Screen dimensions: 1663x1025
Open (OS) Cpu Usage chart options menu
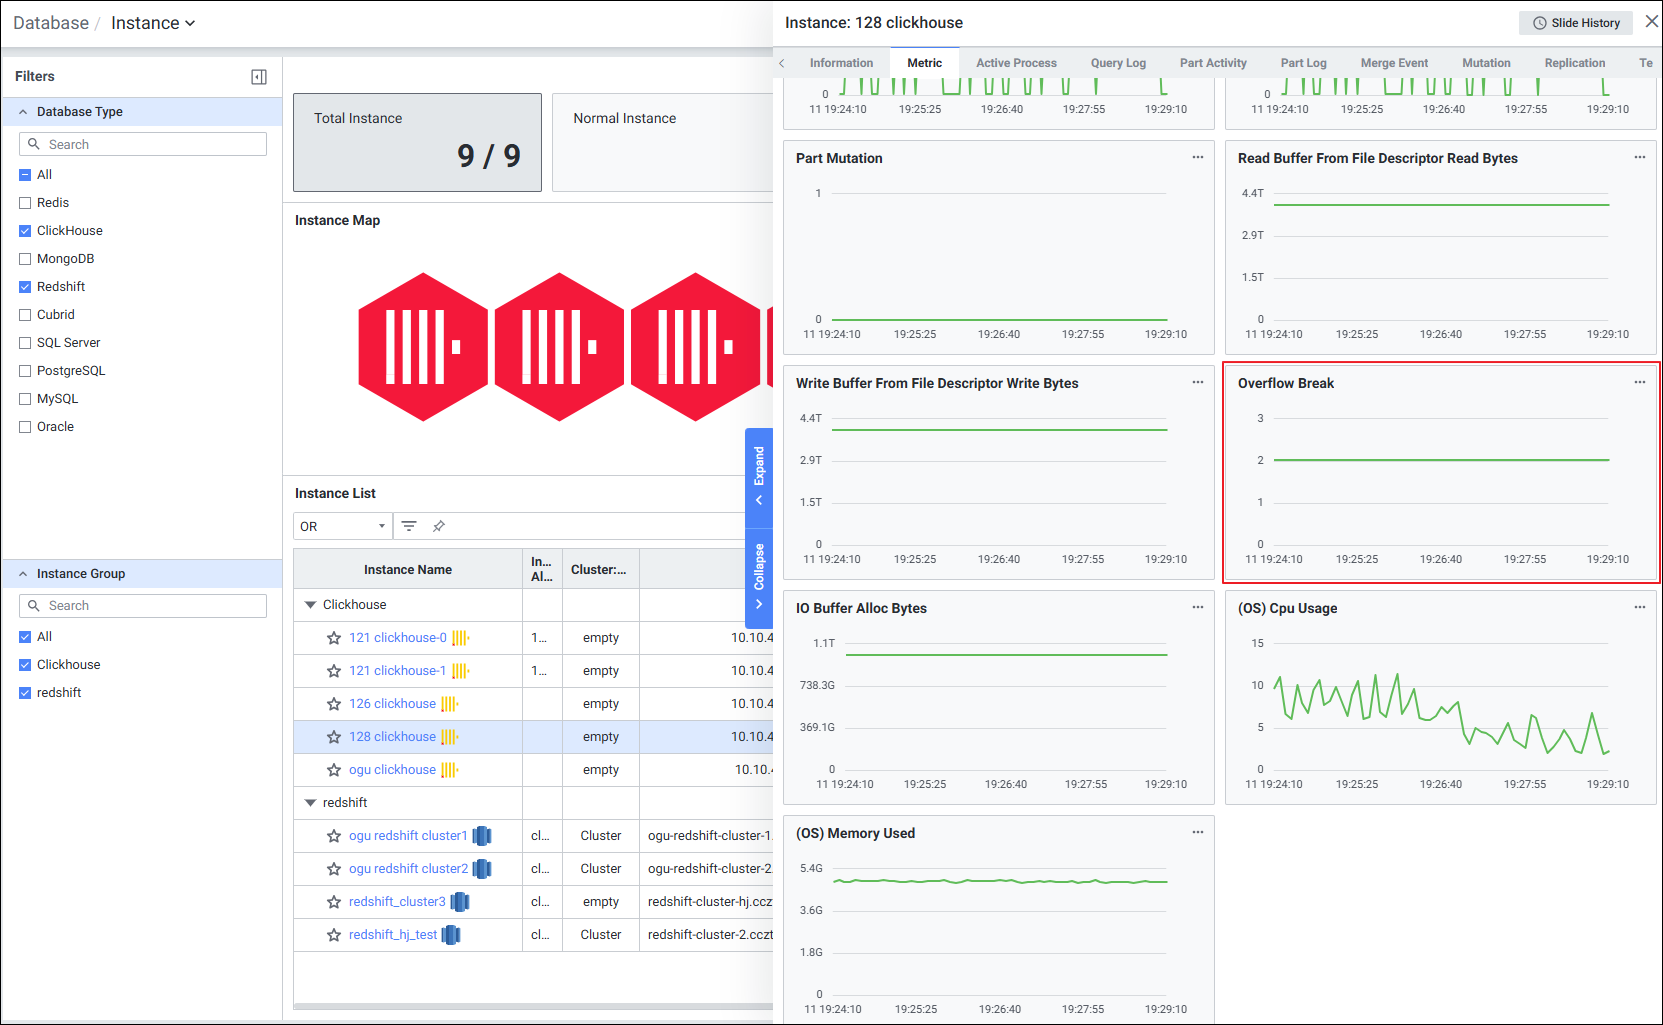pyautogui.click(x=1639, y=608)
